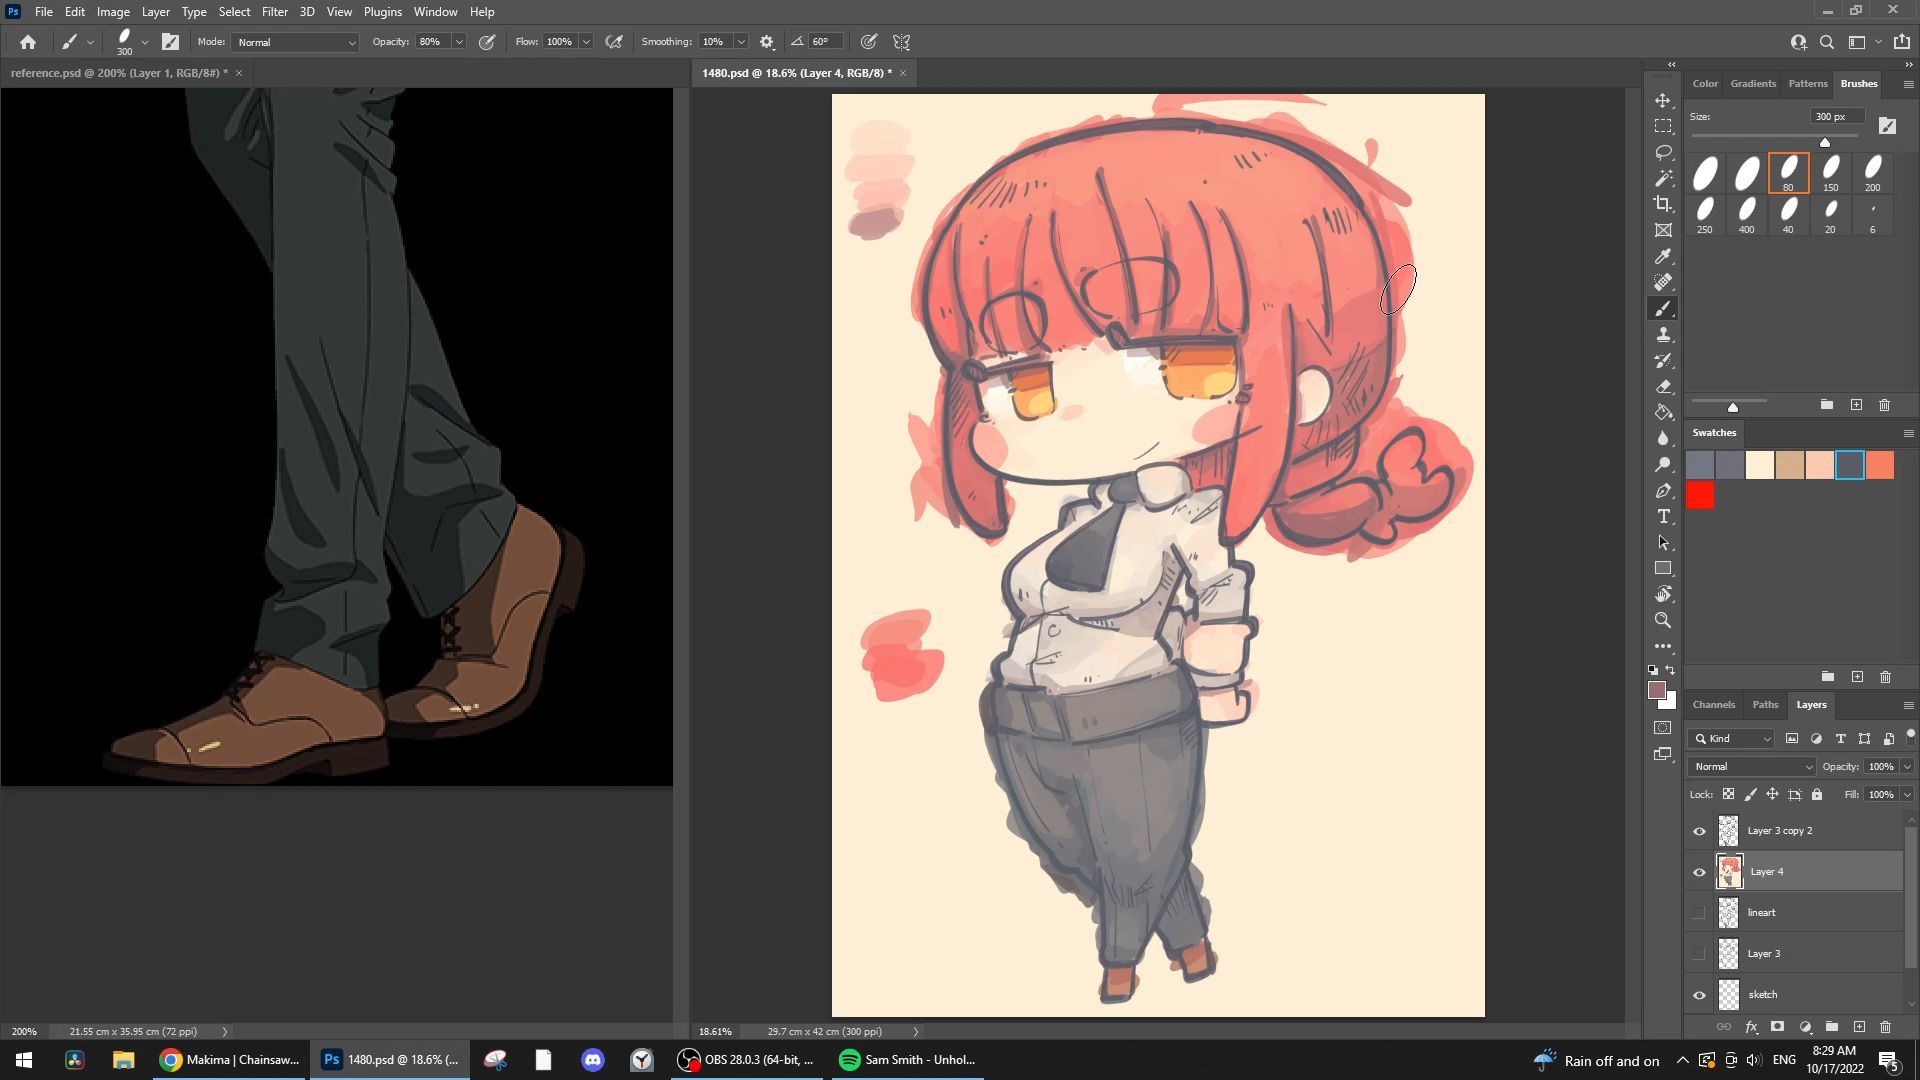Select the Eraser tool
The width and height of the screenshot is (1920, 1080).
tap(1663, 386)
